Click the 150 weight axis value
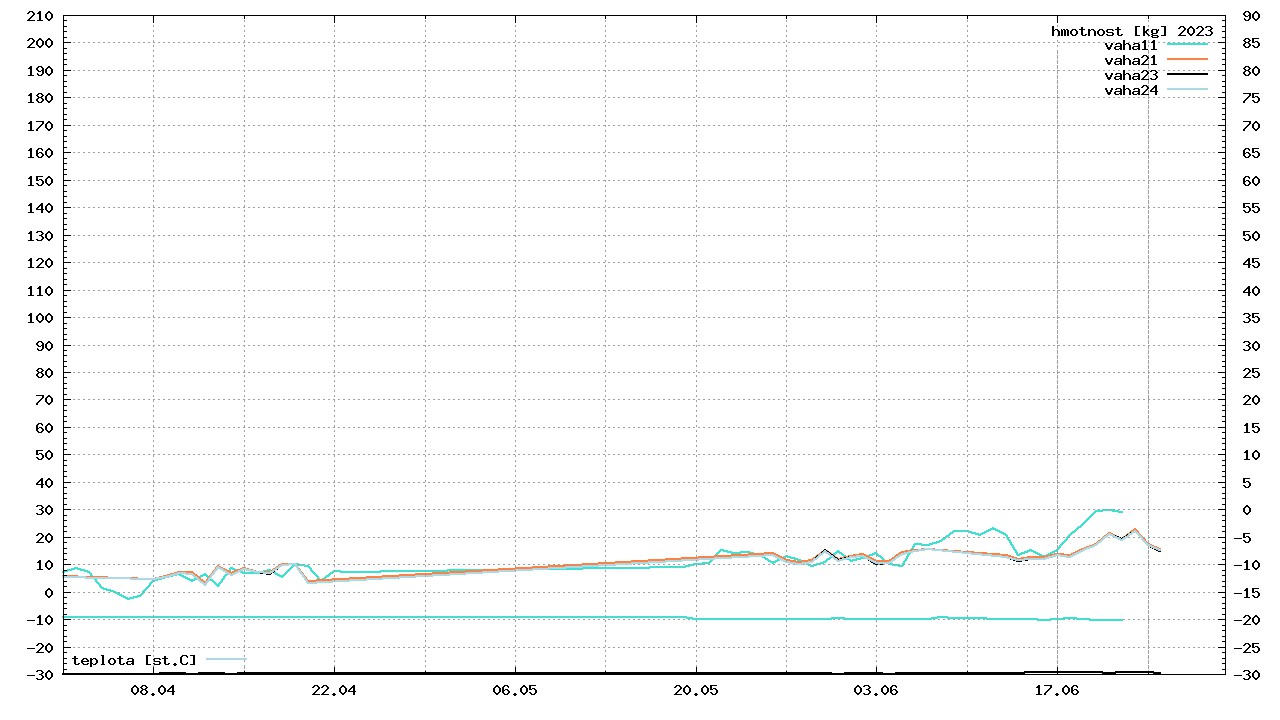 click(41, 181)
